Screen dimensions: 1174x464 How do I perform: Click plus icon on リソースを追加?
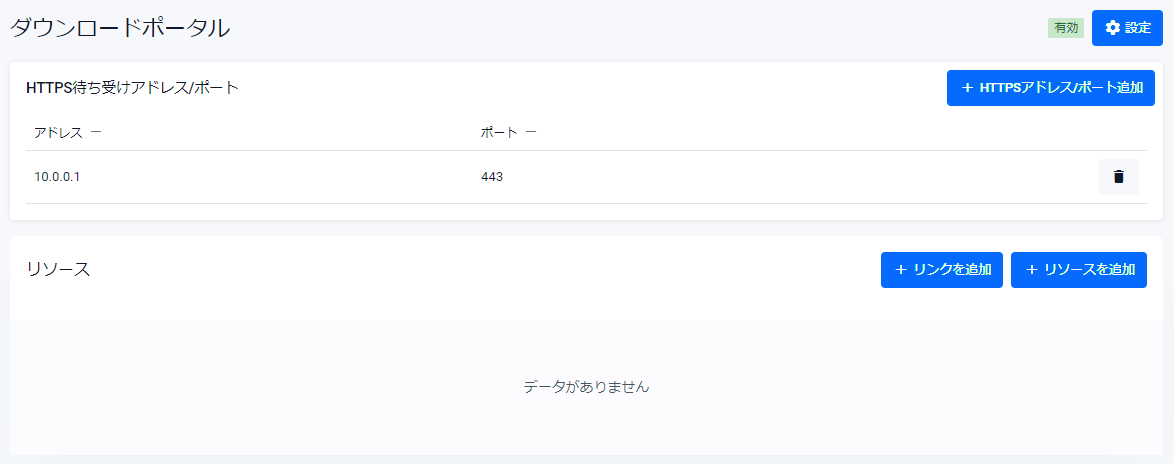pyautogui.click(x=1031, y=269)
